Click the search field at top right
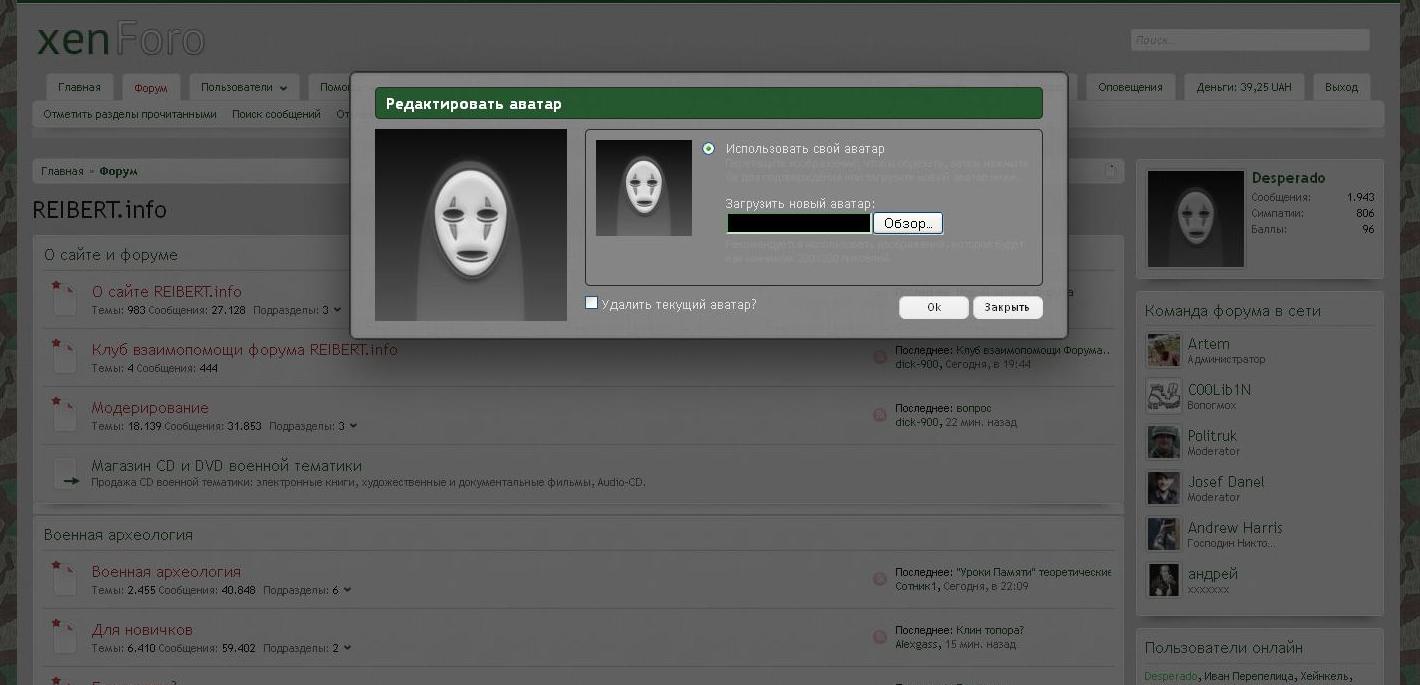This screenshot has width=1420, height=685. point(1249,40)
